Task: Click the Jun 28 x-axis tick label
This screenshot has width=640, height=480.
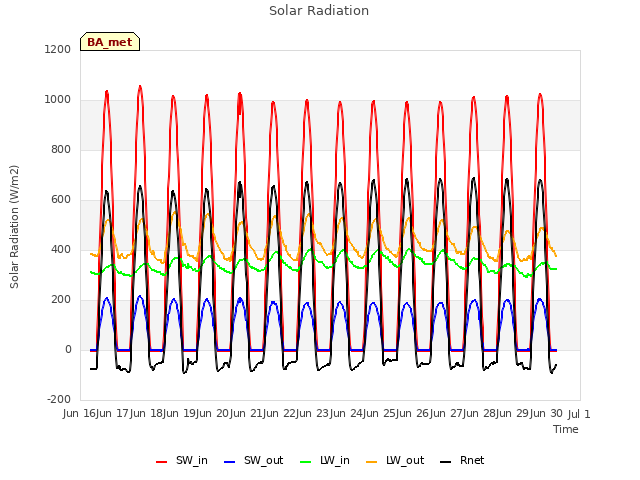Action: pos(479,414)
